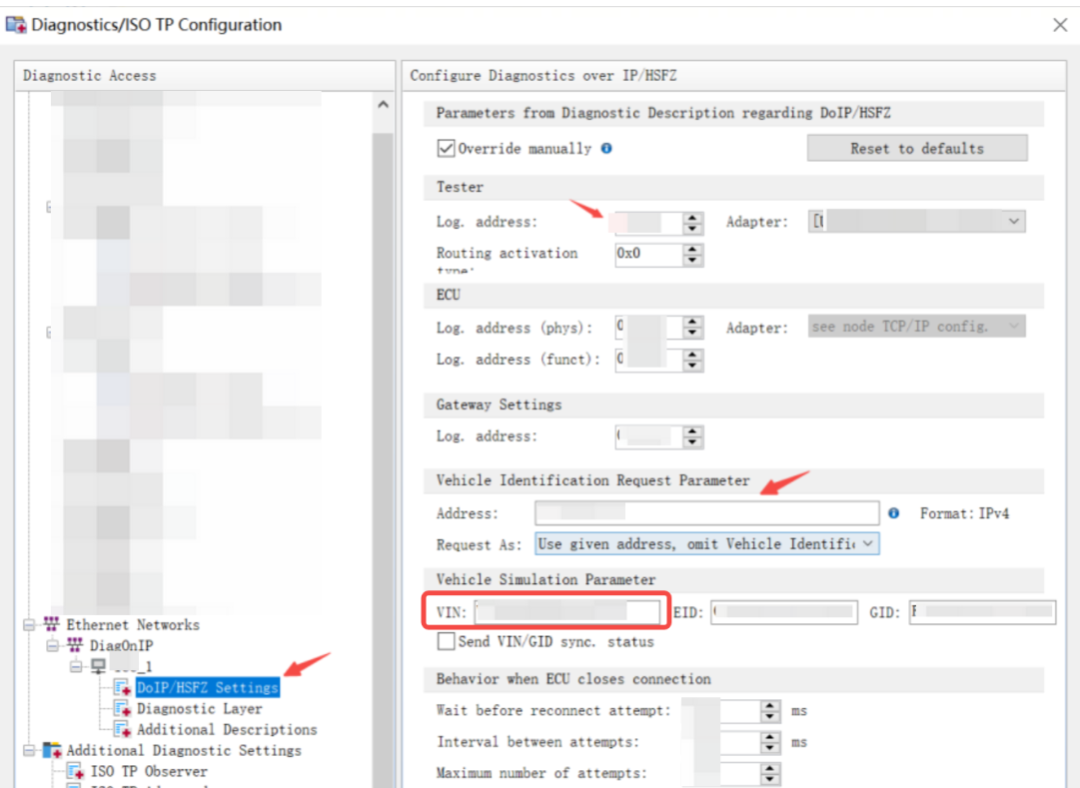The height and width of the screenshot is (788, 1080).
Task: Click the Ethernet Networks network icon
Action: [52, 624]
